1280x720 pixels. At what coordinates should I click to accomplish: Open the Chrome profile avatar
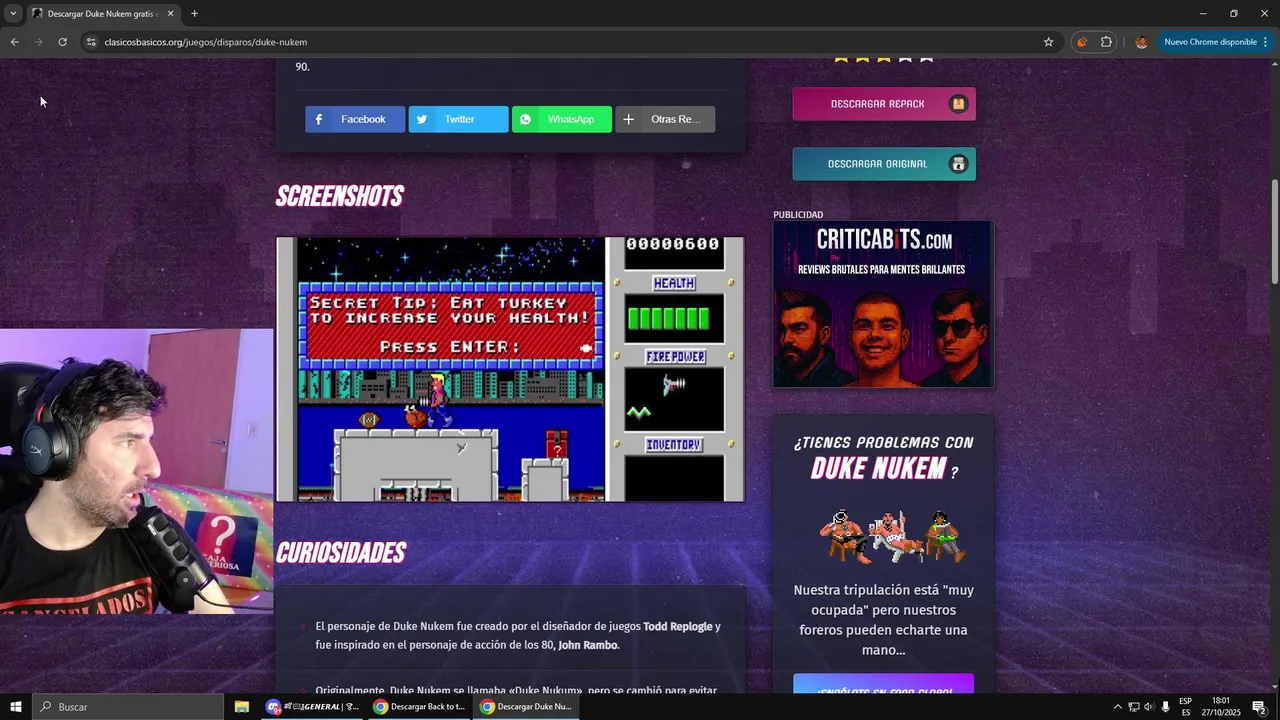point(1141,42)
